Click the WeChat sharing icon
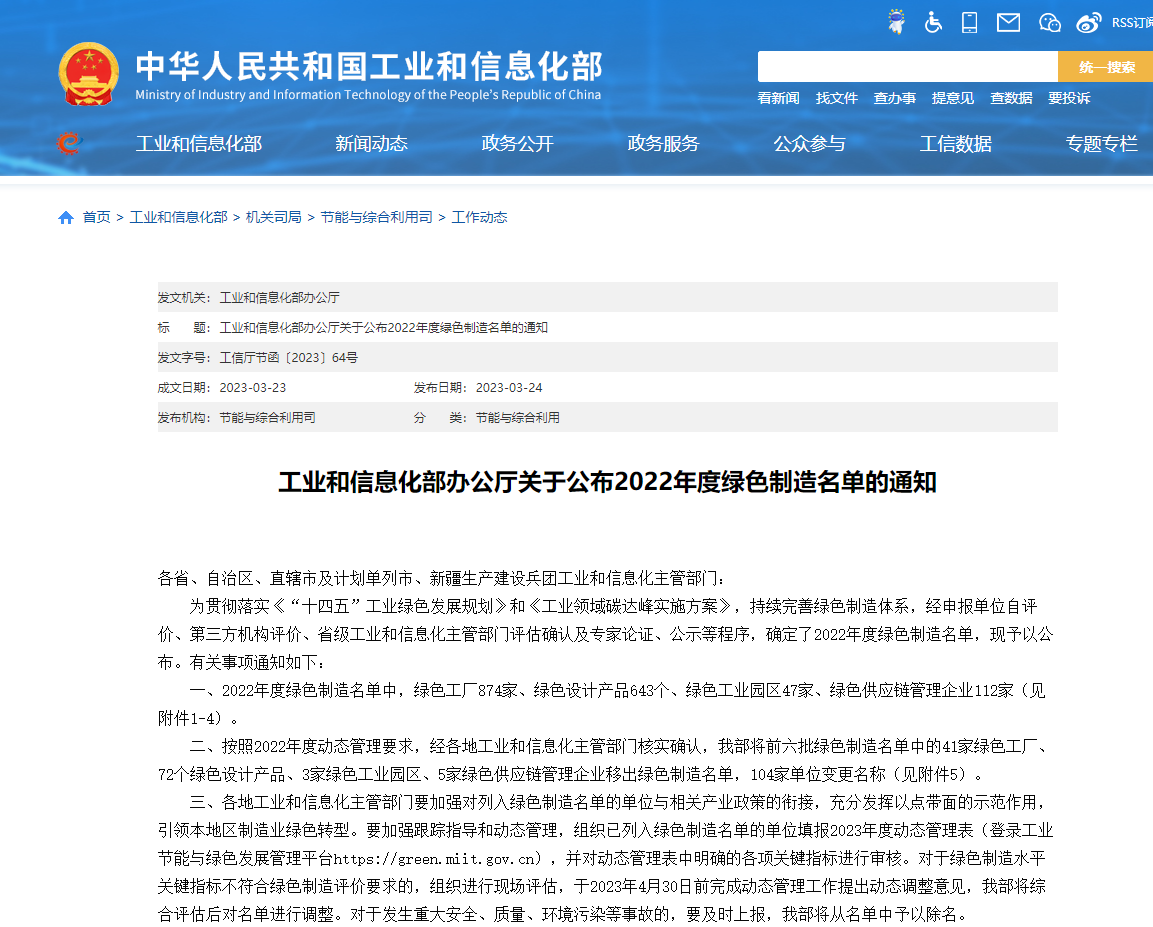This screenshot has height=927, width=1153. pos(1048,21)
